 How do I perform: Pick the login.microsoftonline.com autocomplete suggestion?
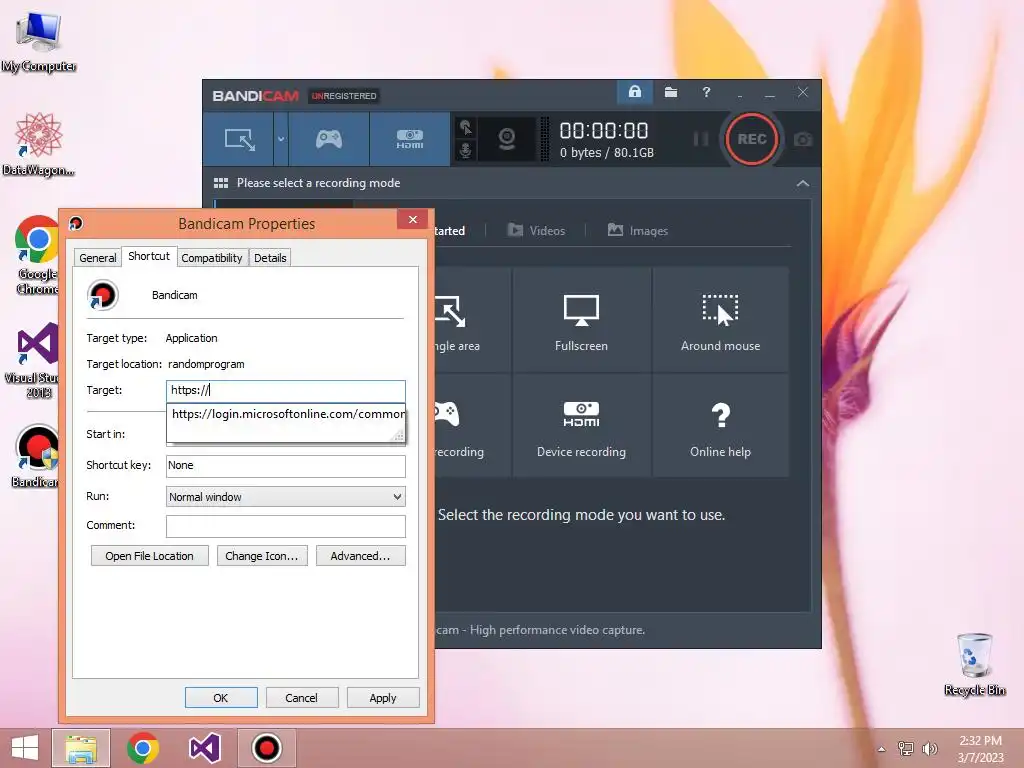pyautogui.click(x=286, y=414)
